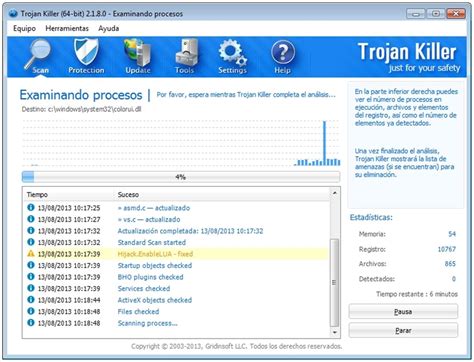474x362 pixels.
Task: Click the log scrollbar up arrow
Action: 335,193
